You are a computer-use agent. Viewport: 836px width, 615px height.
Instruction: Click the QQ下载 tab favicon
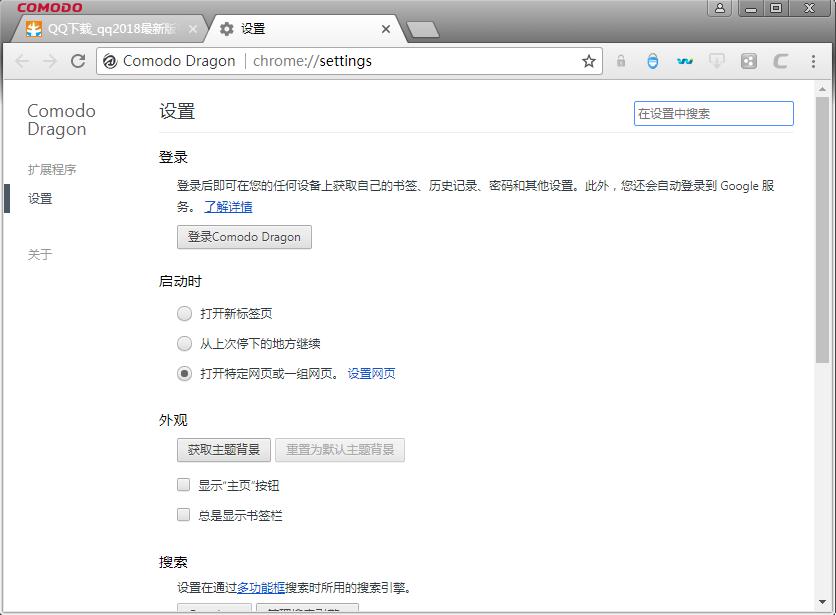coord(34,29)
